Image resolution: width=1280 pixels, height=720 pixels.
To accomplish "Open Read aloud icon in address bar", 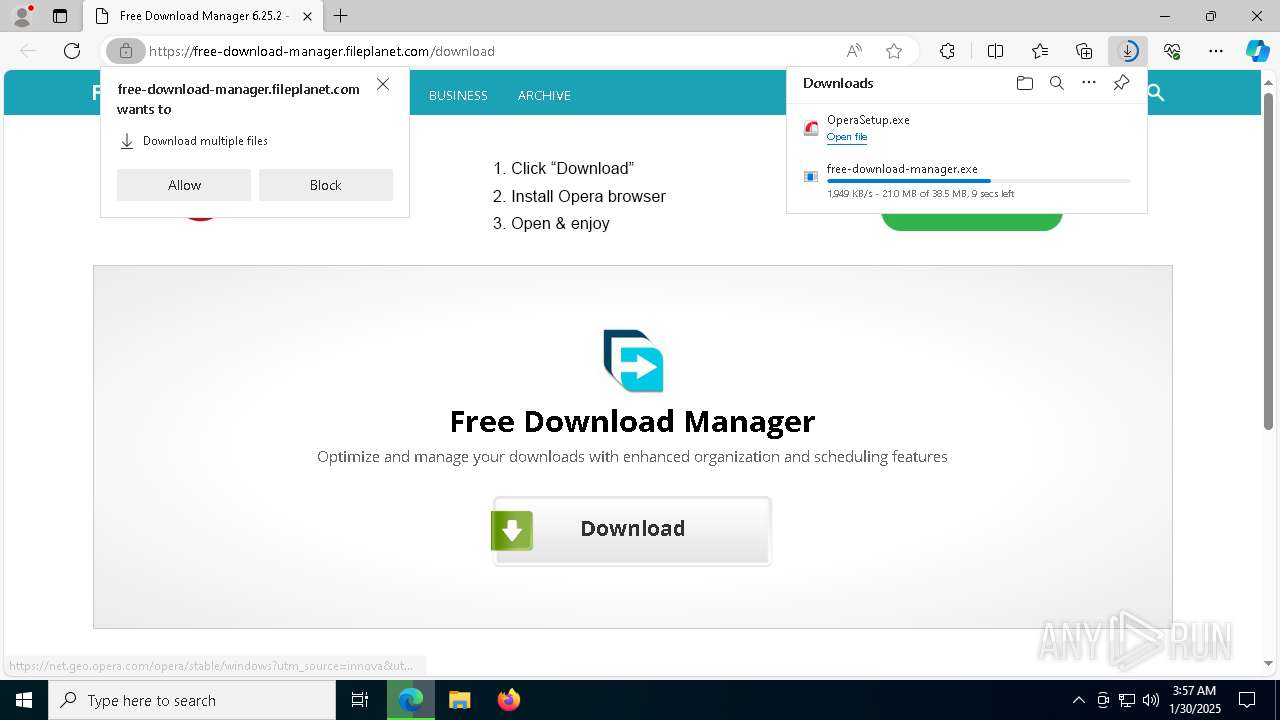I will tap(854, 51).
